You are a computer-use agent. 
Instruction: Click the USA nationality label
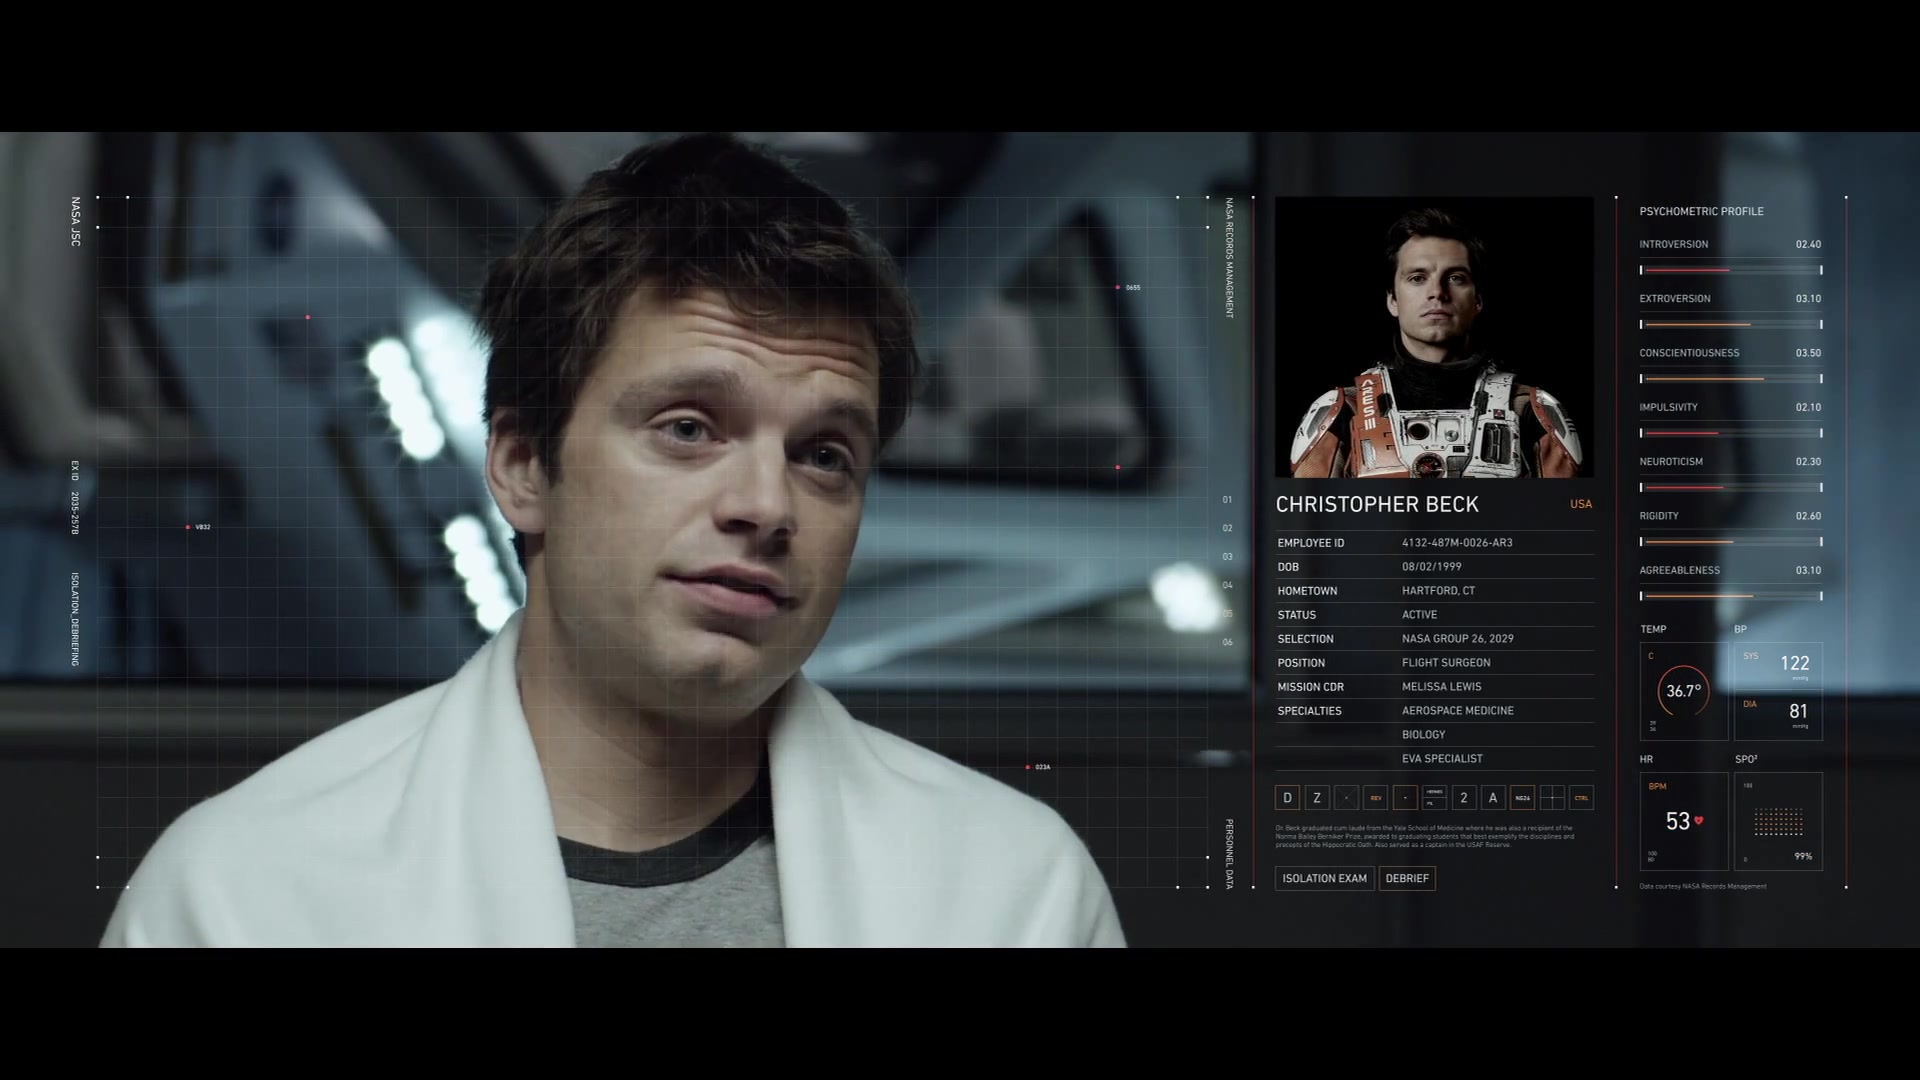(1580, 504)
